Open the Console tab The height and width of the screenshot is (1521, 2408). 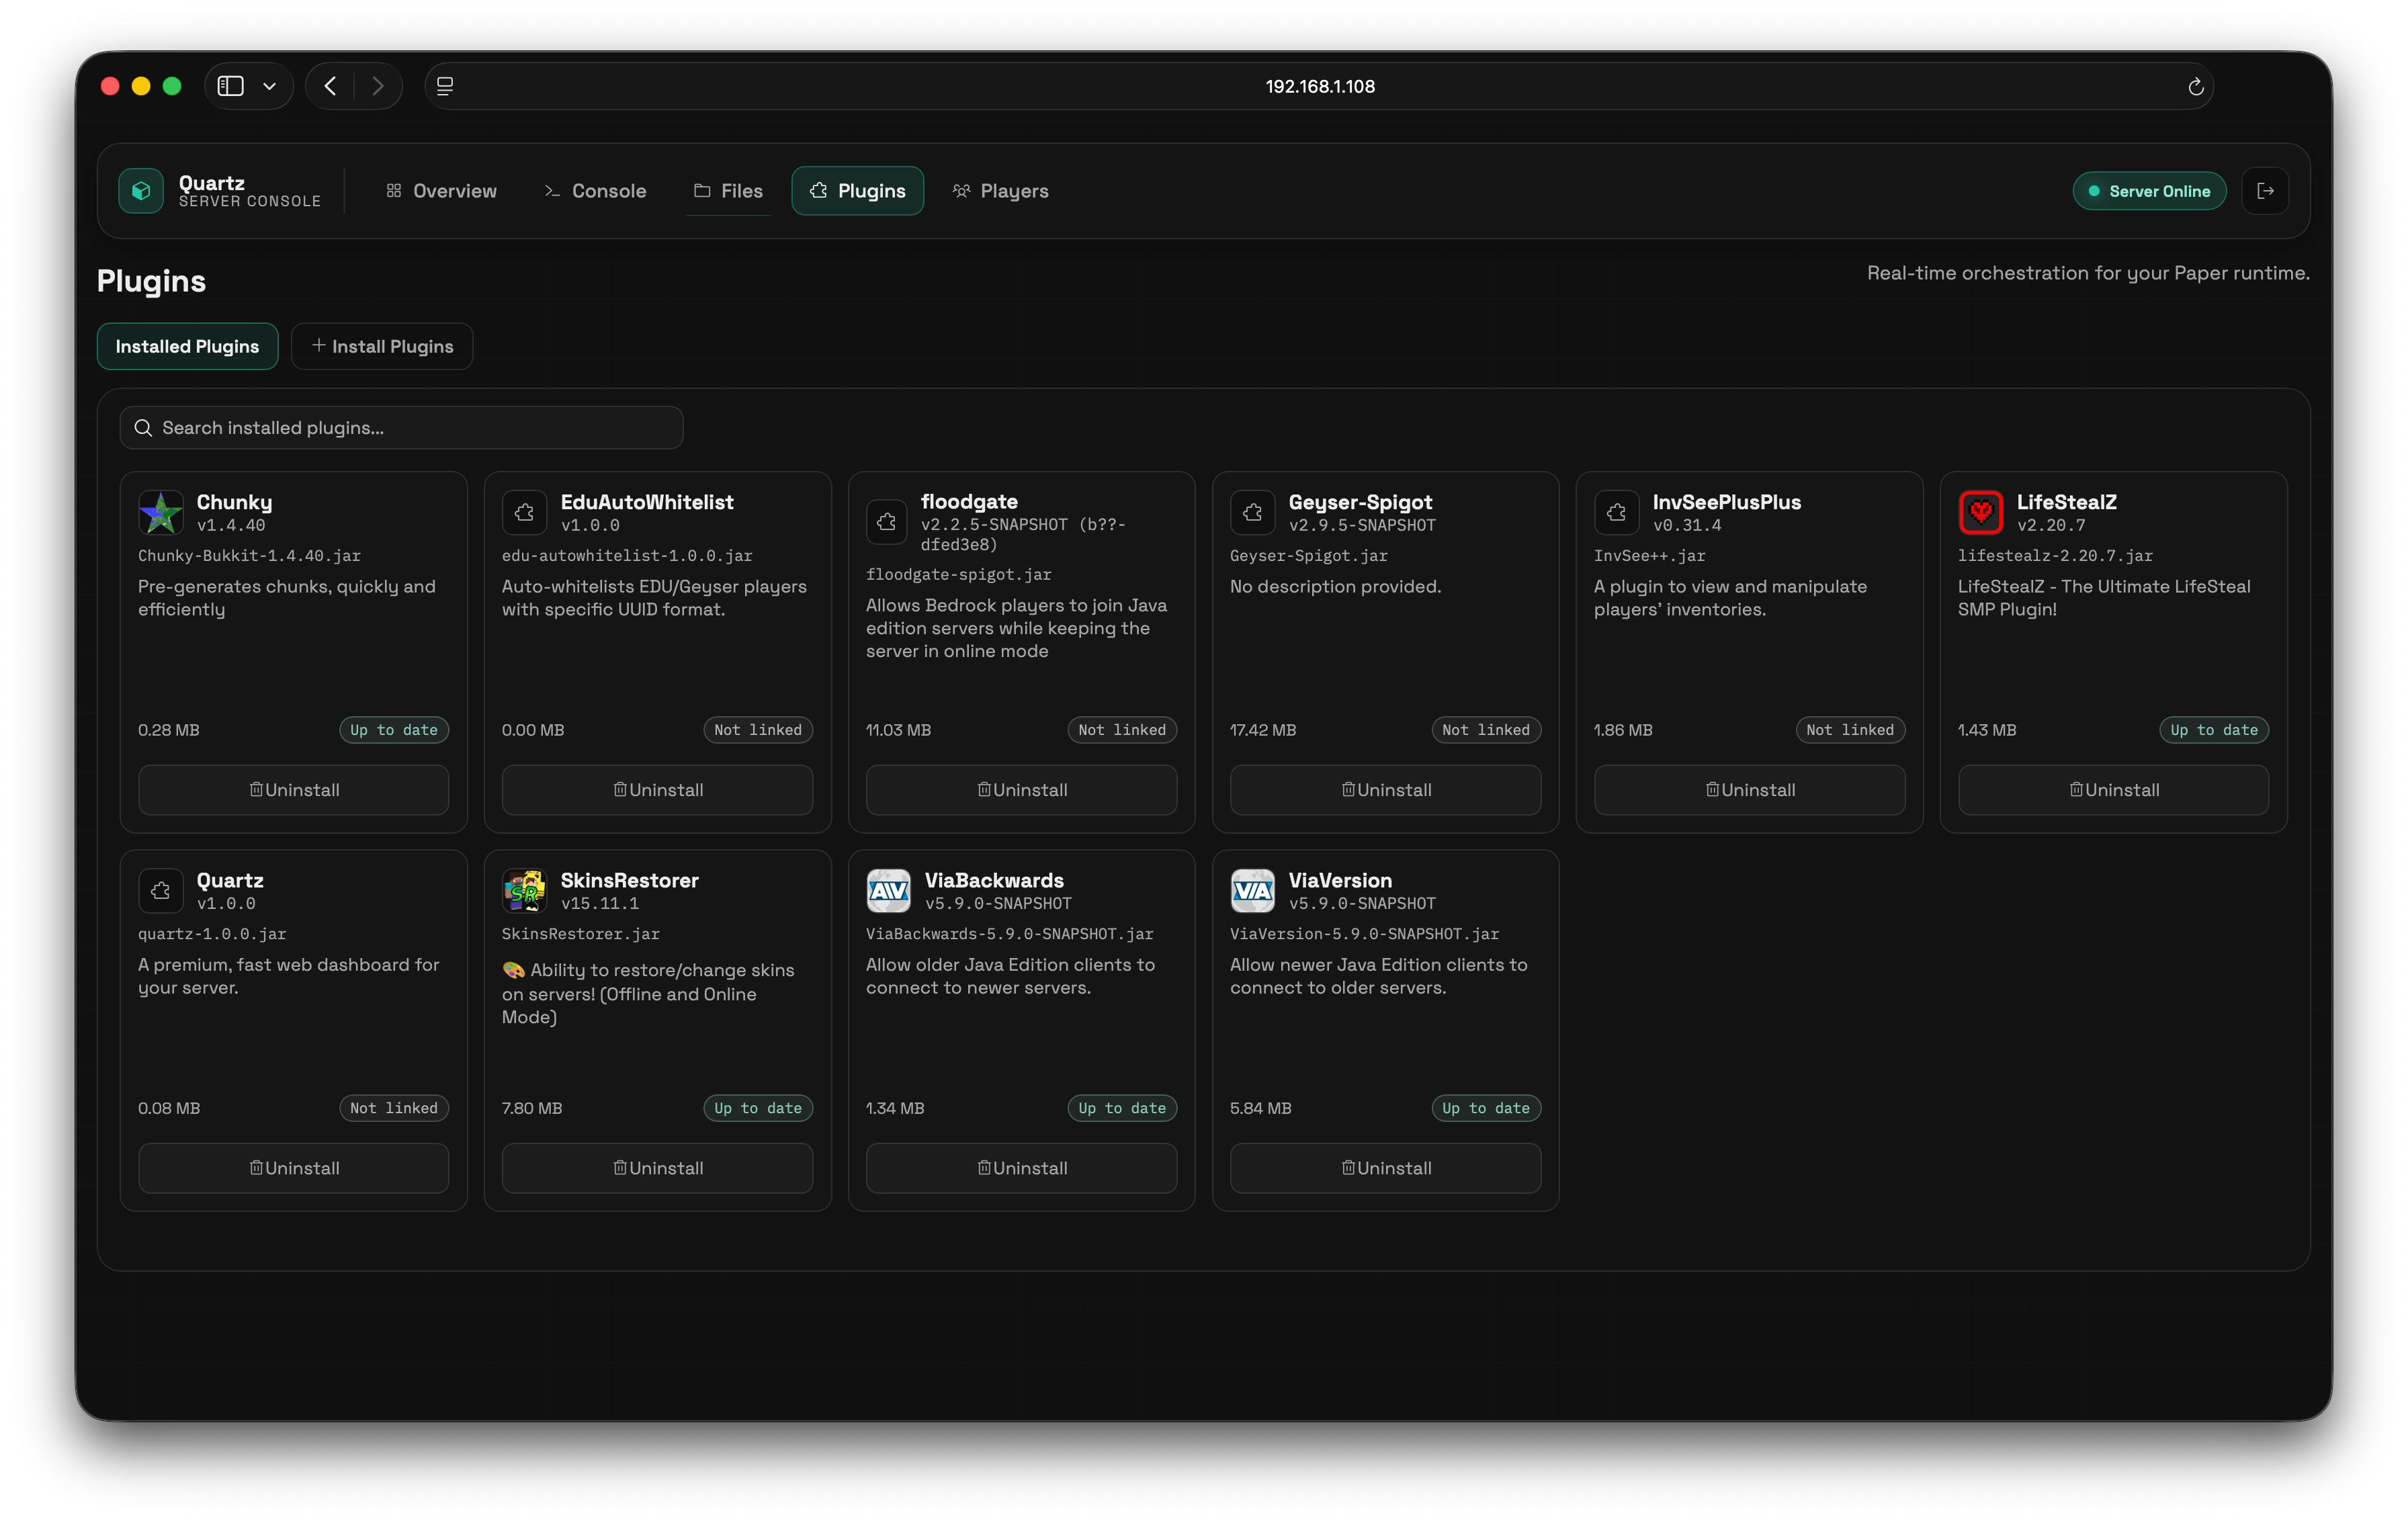pos(595,190)
